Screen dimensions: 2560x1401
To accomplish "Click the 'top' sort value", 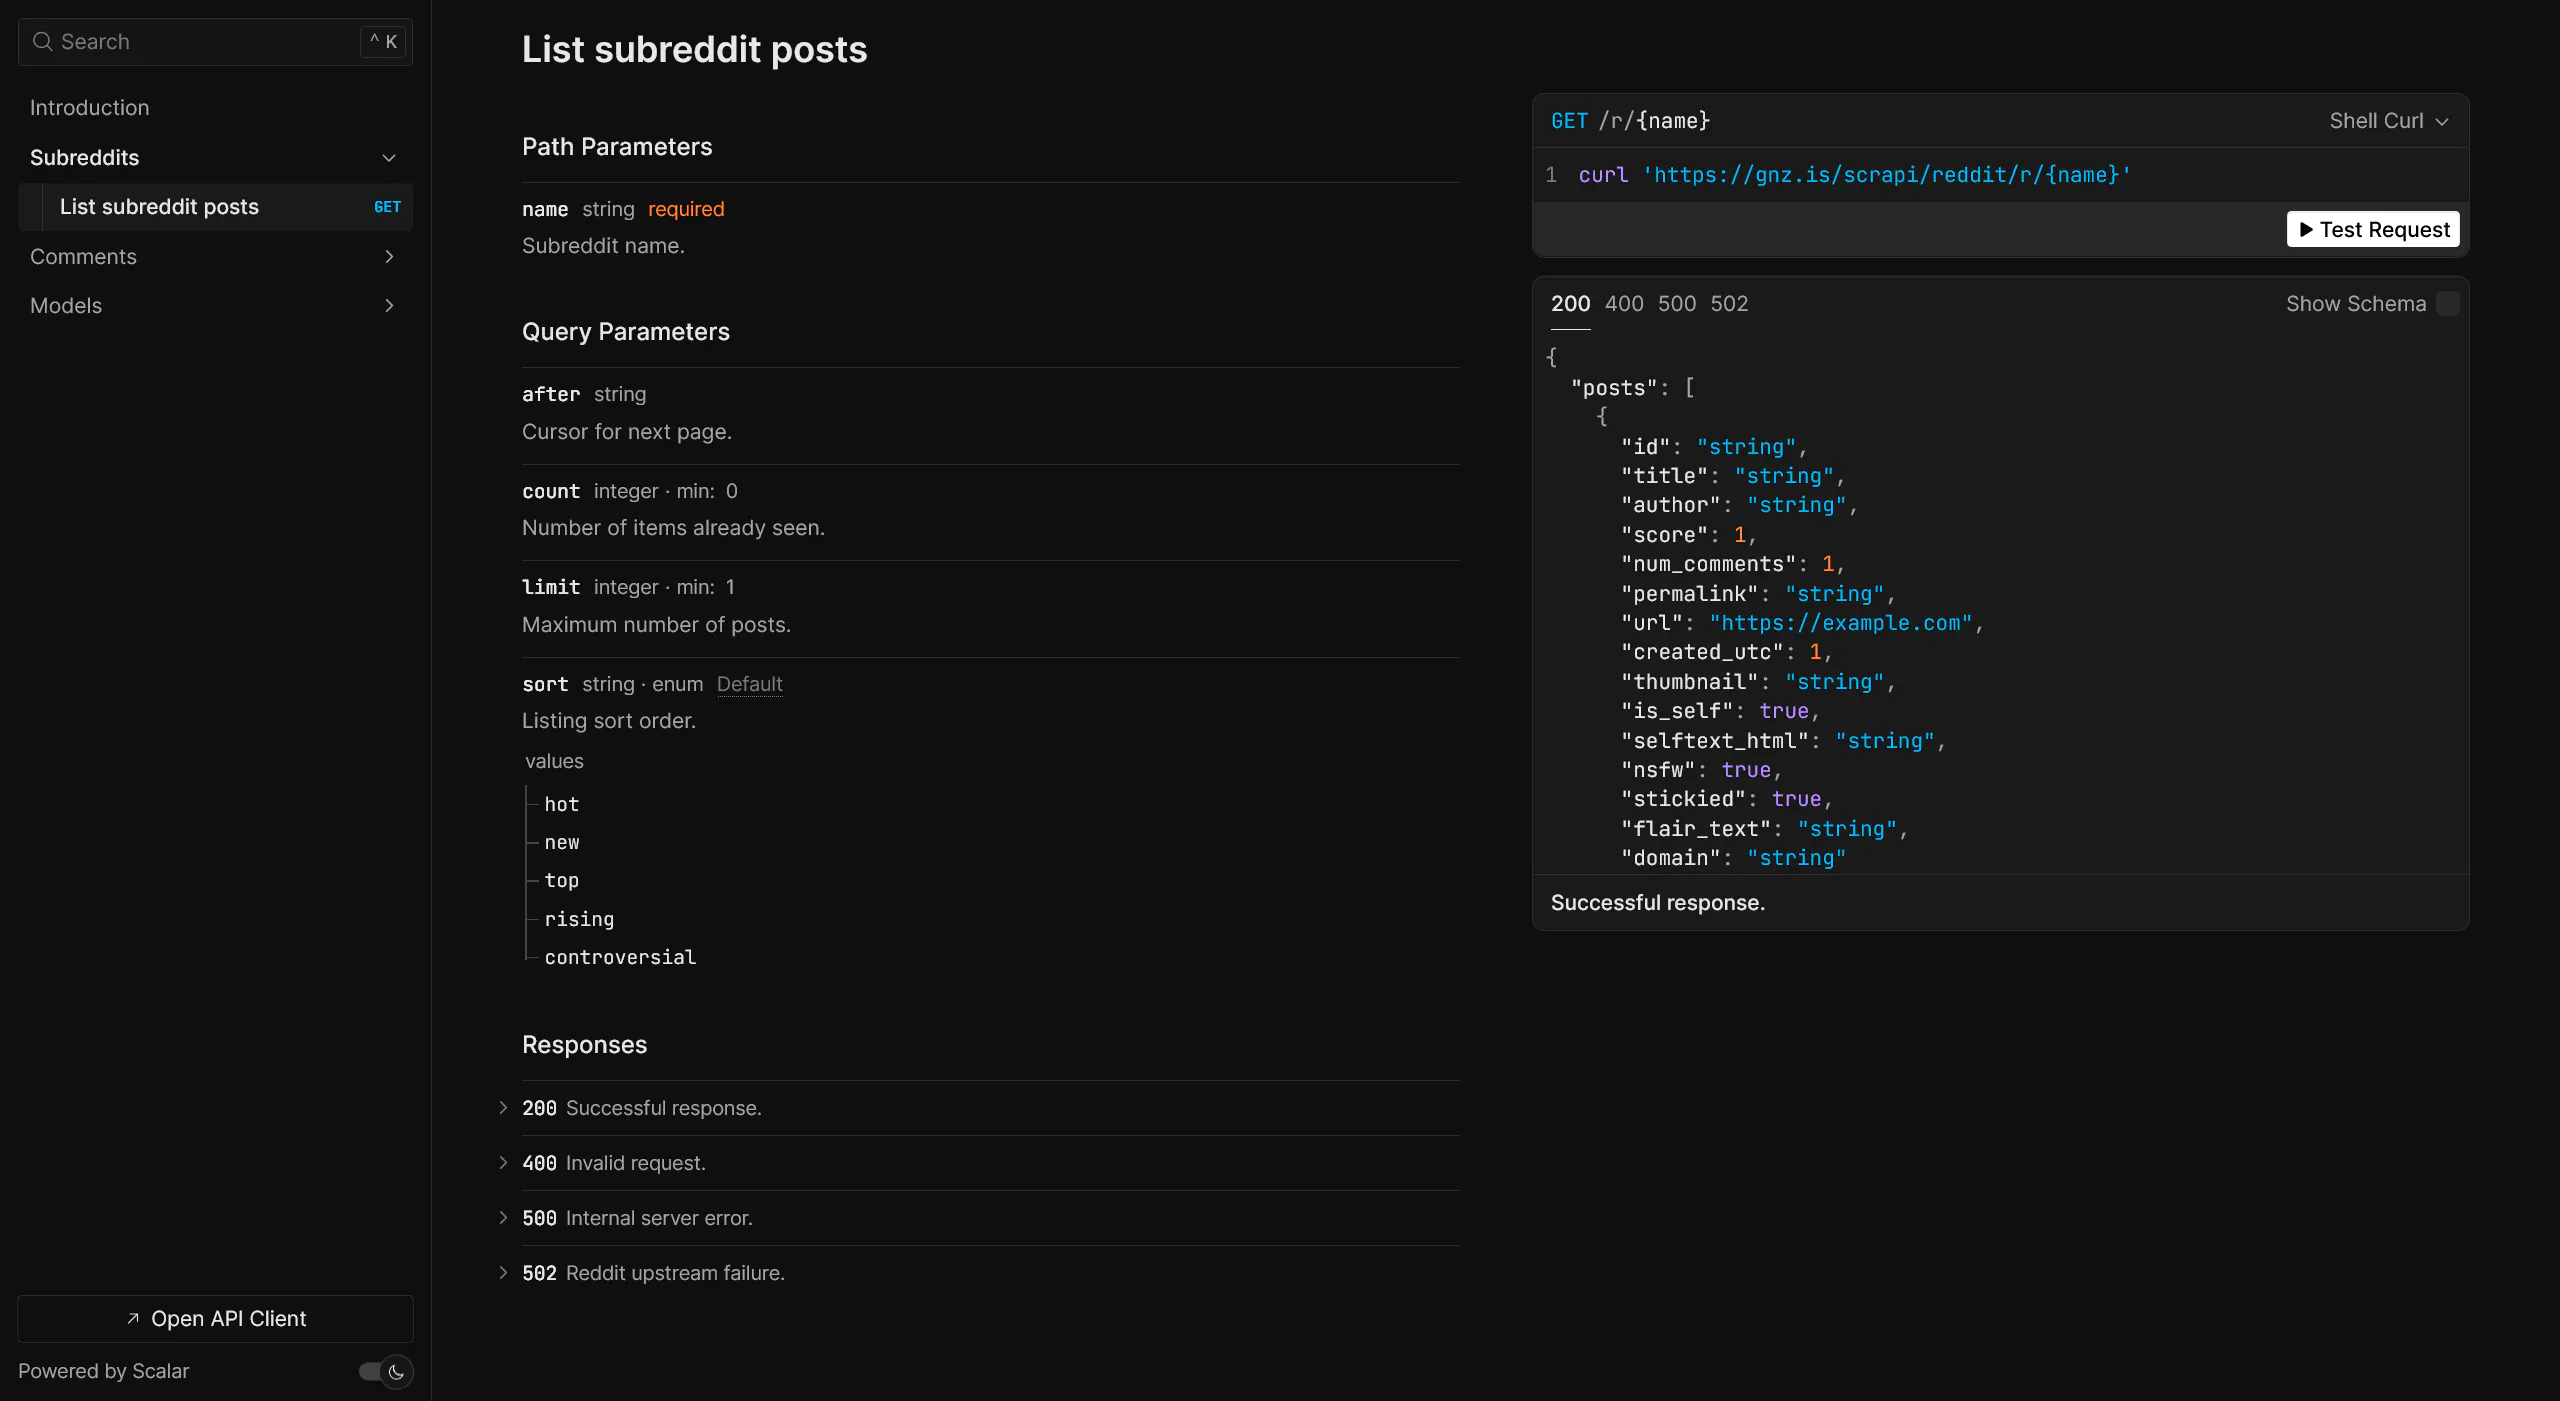I will (x=562, y=880).
